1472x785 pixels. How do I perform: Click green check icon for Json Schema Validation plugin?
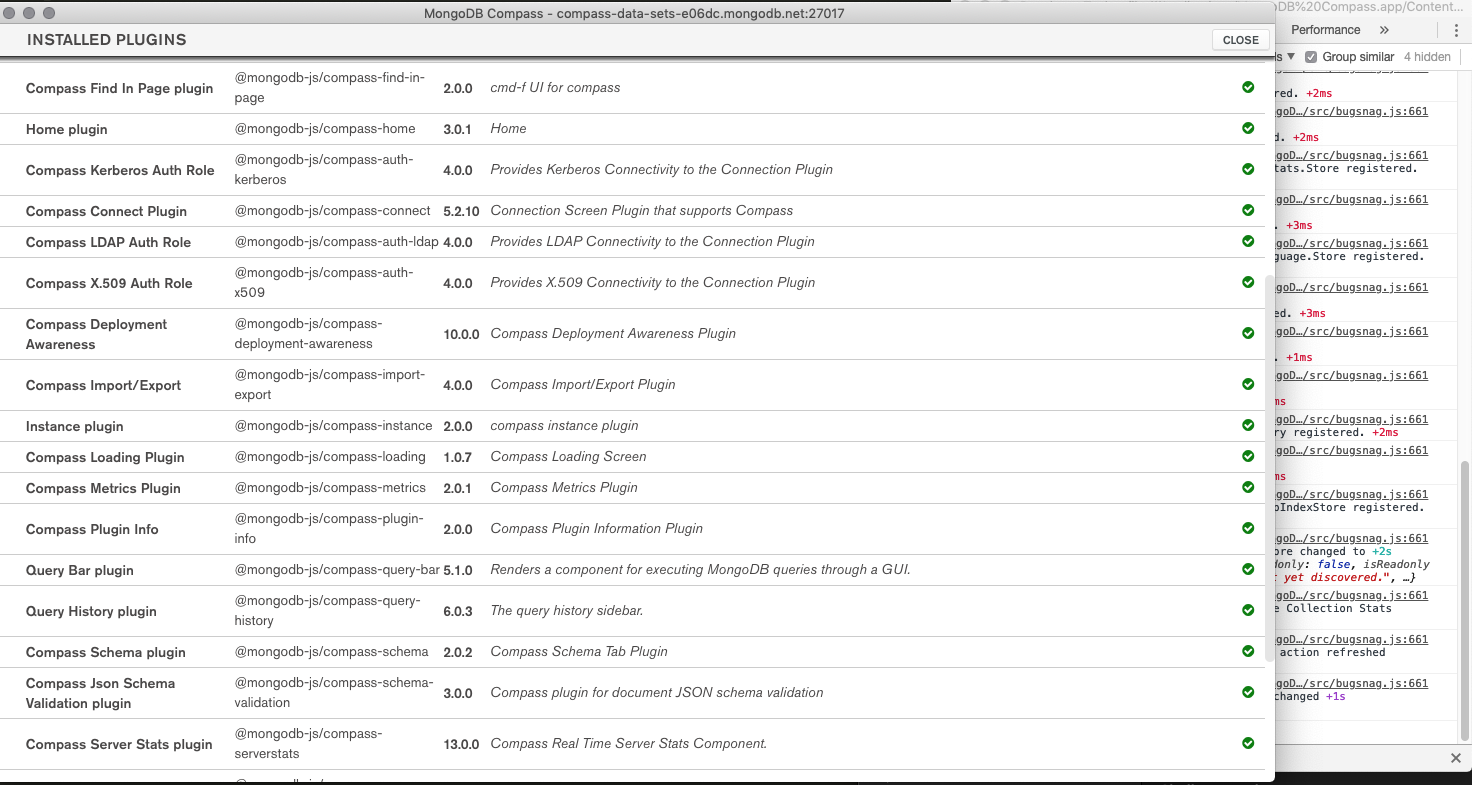[1248, 692]
